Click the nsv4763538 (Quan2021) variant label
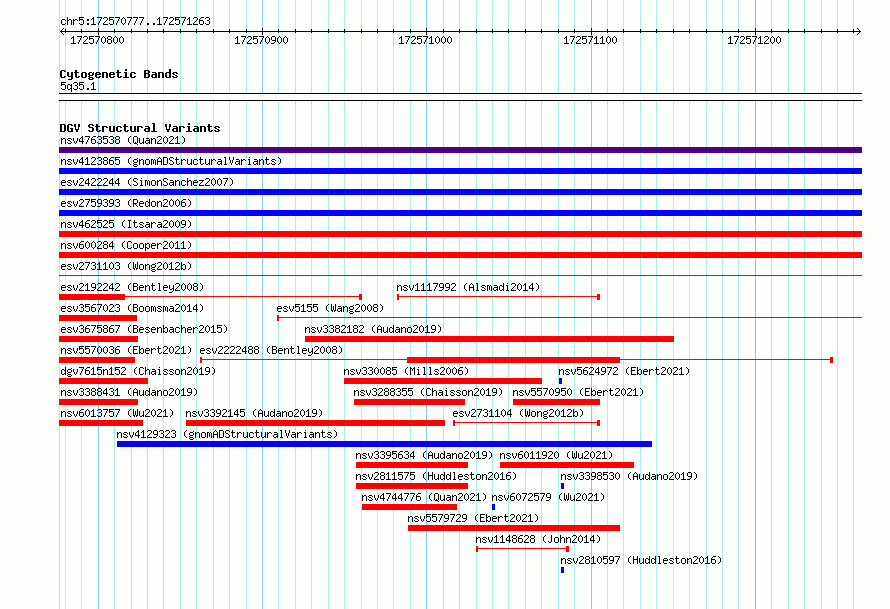This screenshot has height=609, width=890. click(x=123, y=140)
